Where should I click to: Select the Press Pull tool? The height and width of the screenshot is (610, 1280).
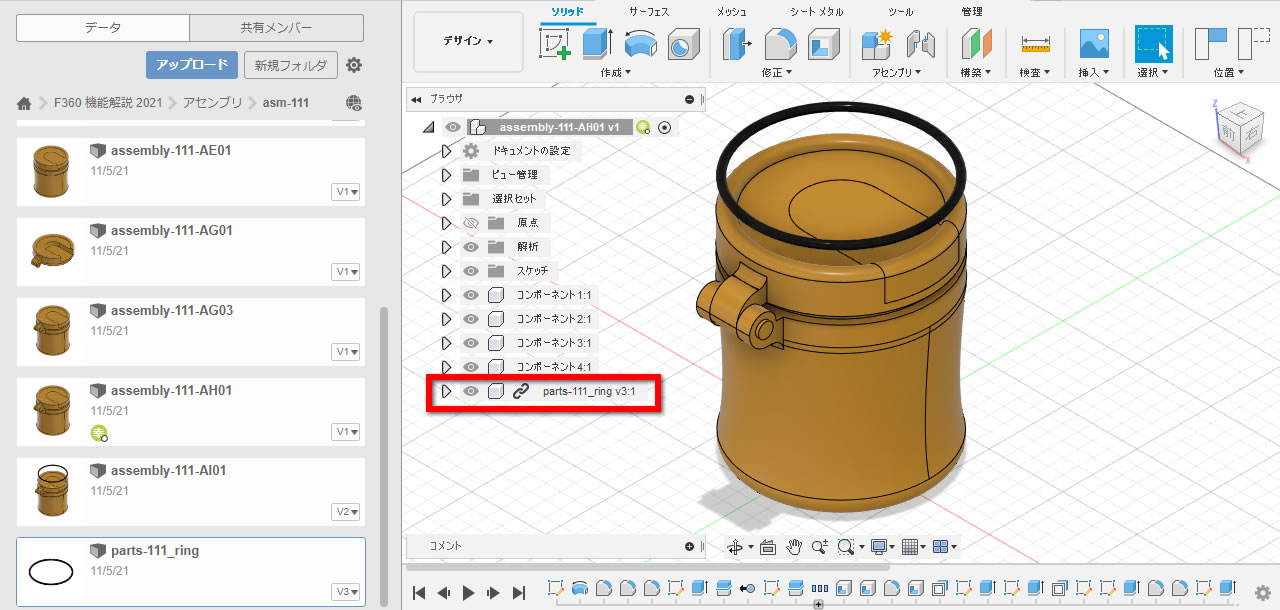click(738, 44)
